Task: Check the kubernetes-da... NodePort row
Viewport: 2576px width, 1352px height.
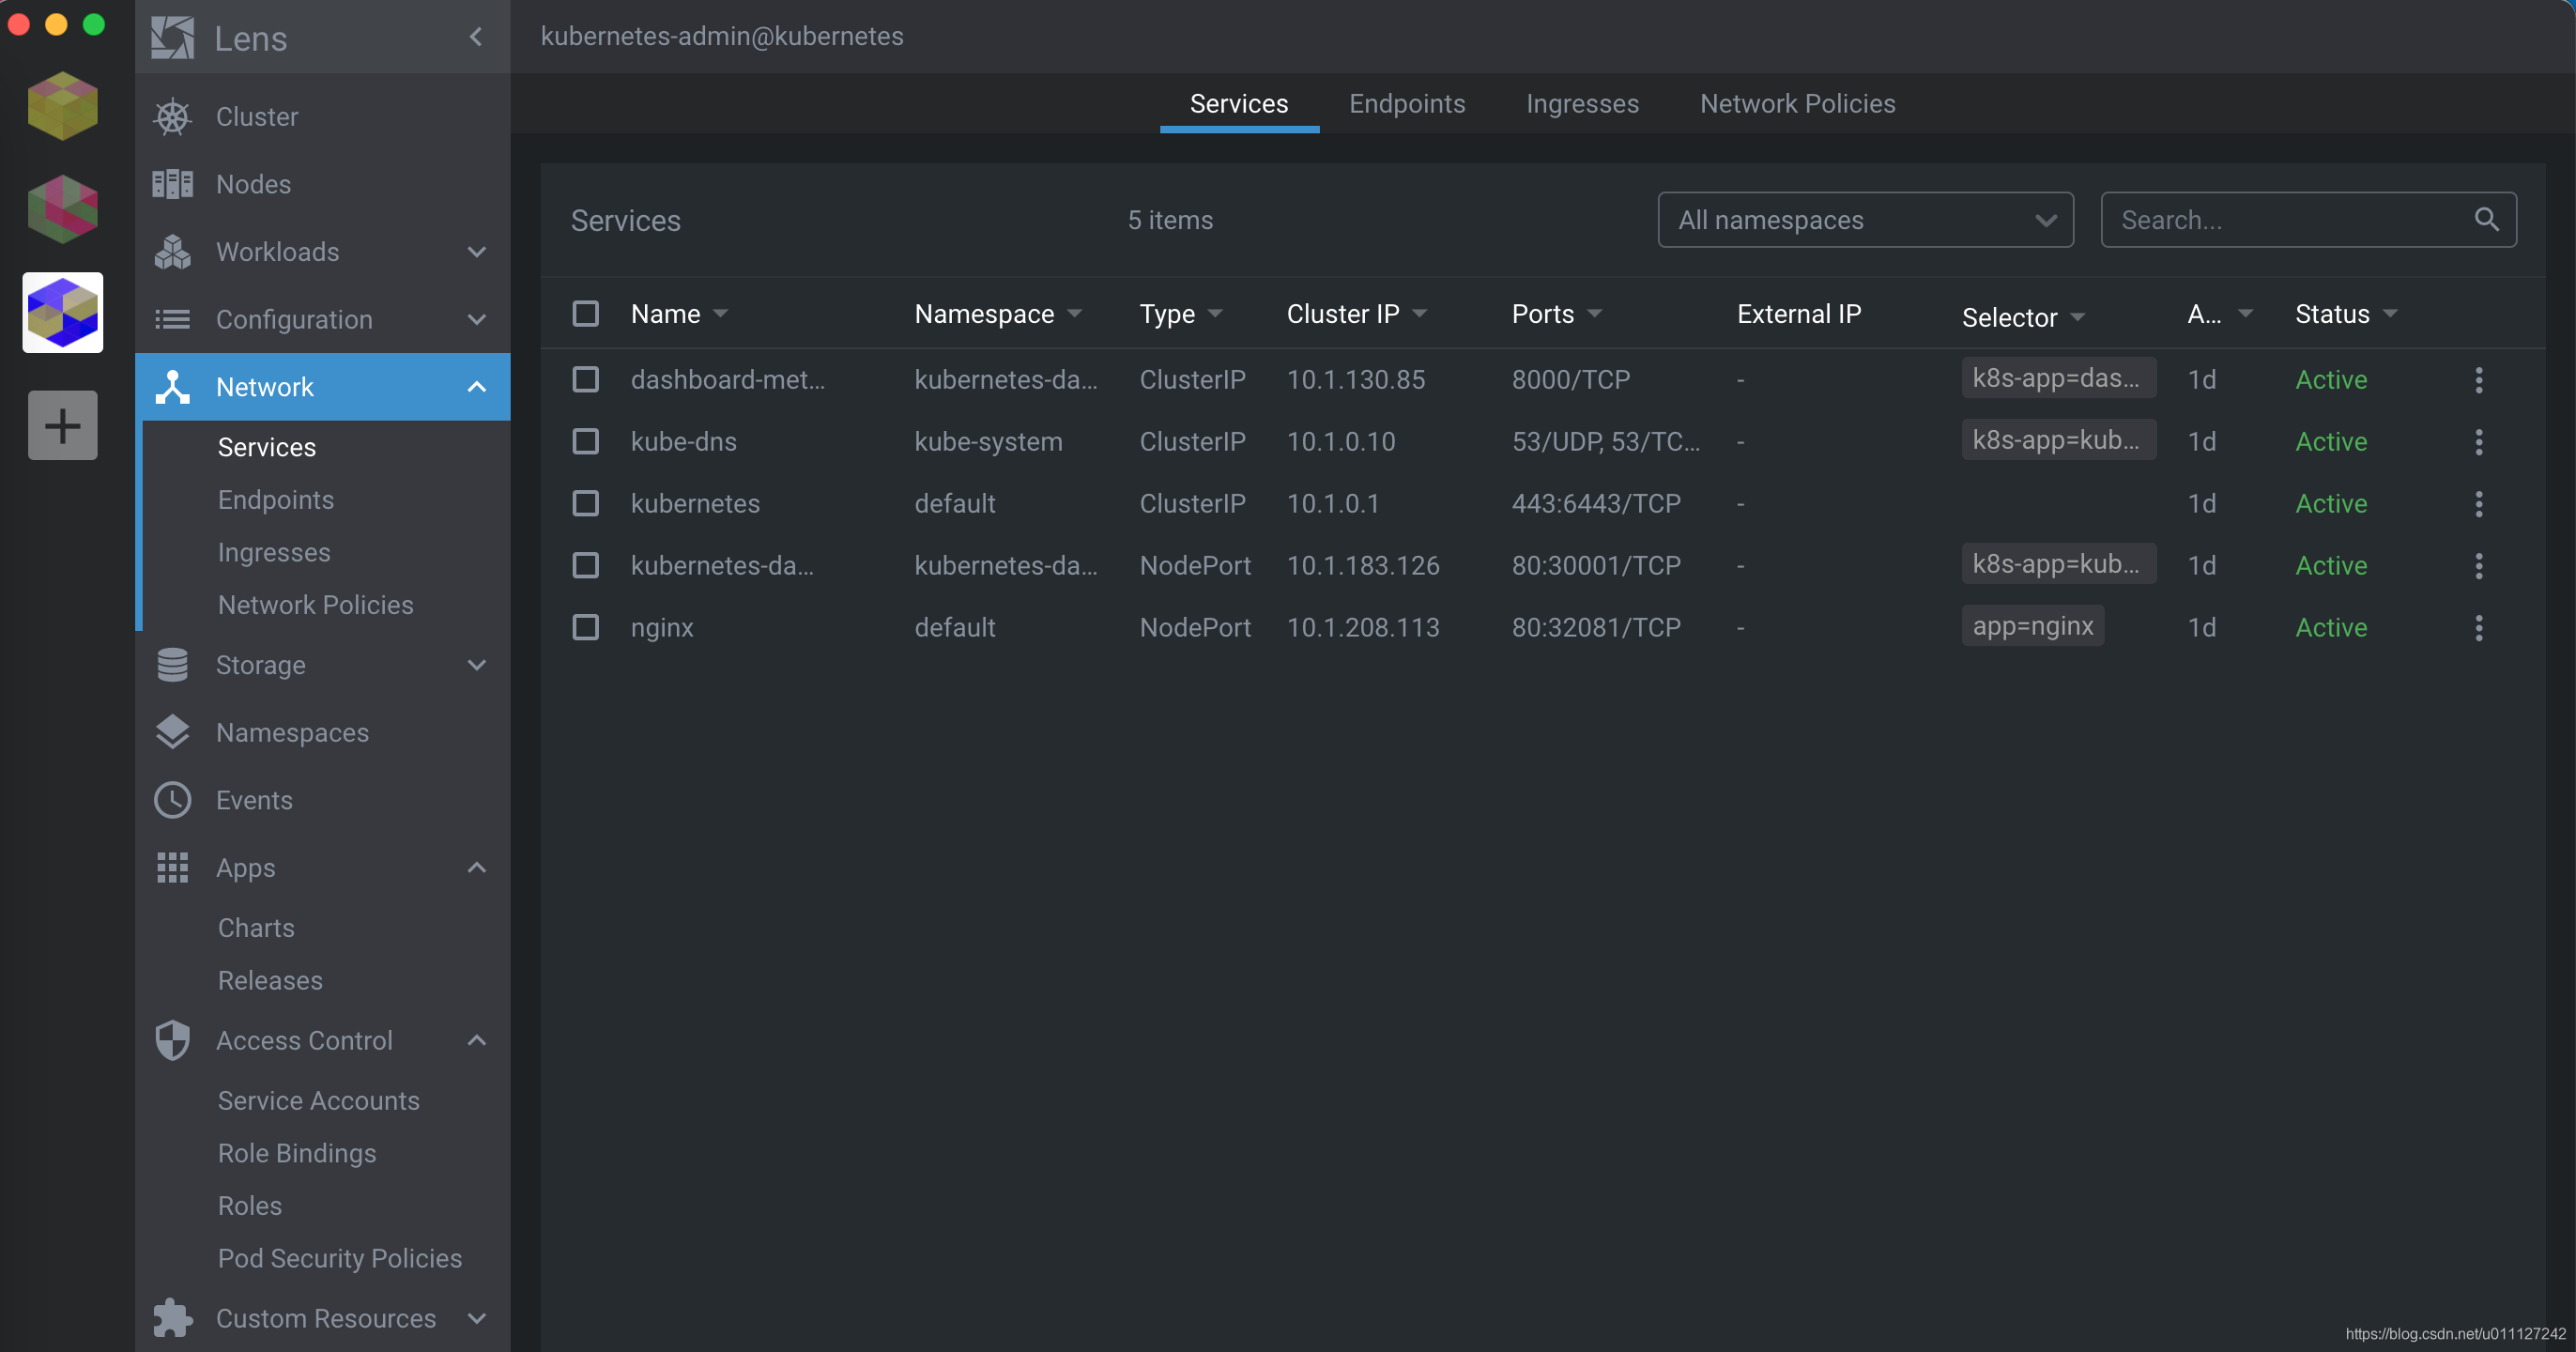Action: [x=585, y=566]
